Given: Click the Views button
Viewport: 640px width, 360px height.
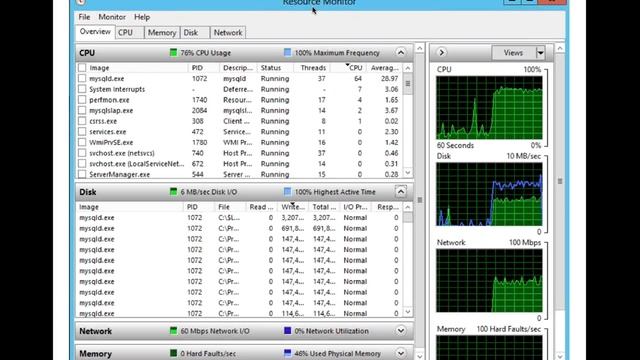Looking at the screenshot, I should pyautogui.click(x=513, y=53).
